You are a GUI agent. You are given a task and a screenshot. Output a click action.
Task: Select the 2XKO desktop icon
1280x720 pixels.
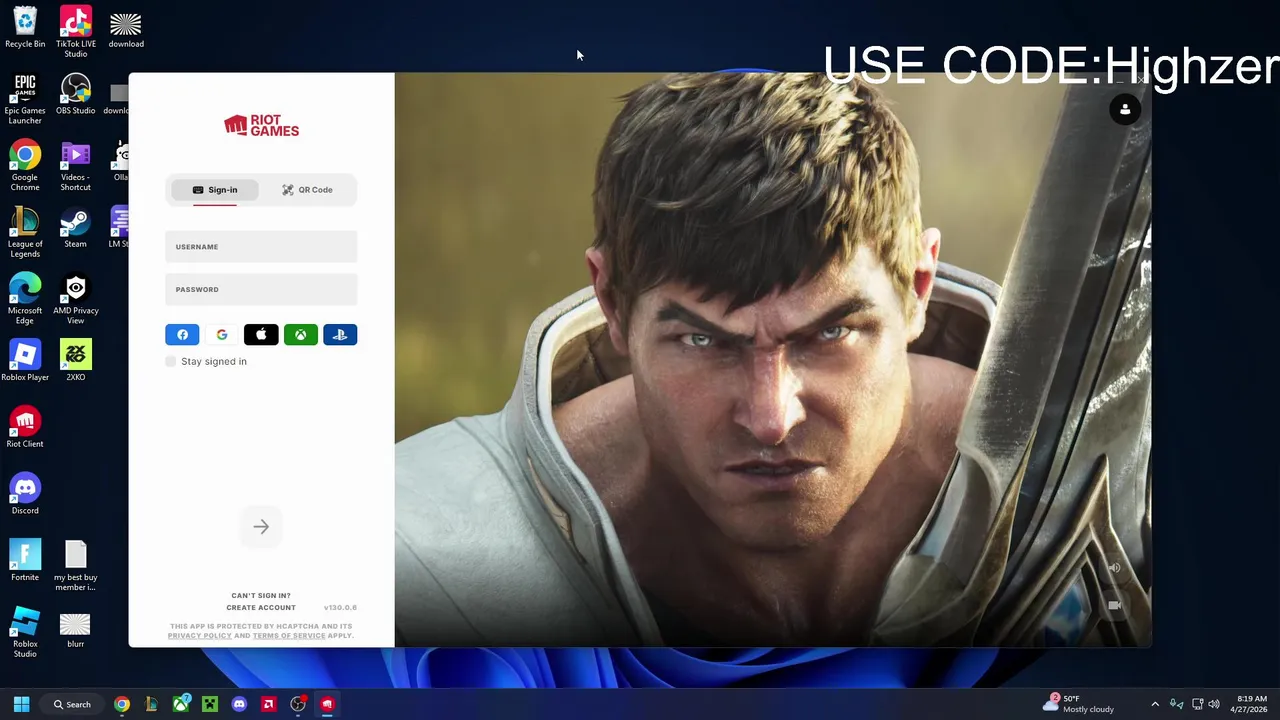coord(76,361)
